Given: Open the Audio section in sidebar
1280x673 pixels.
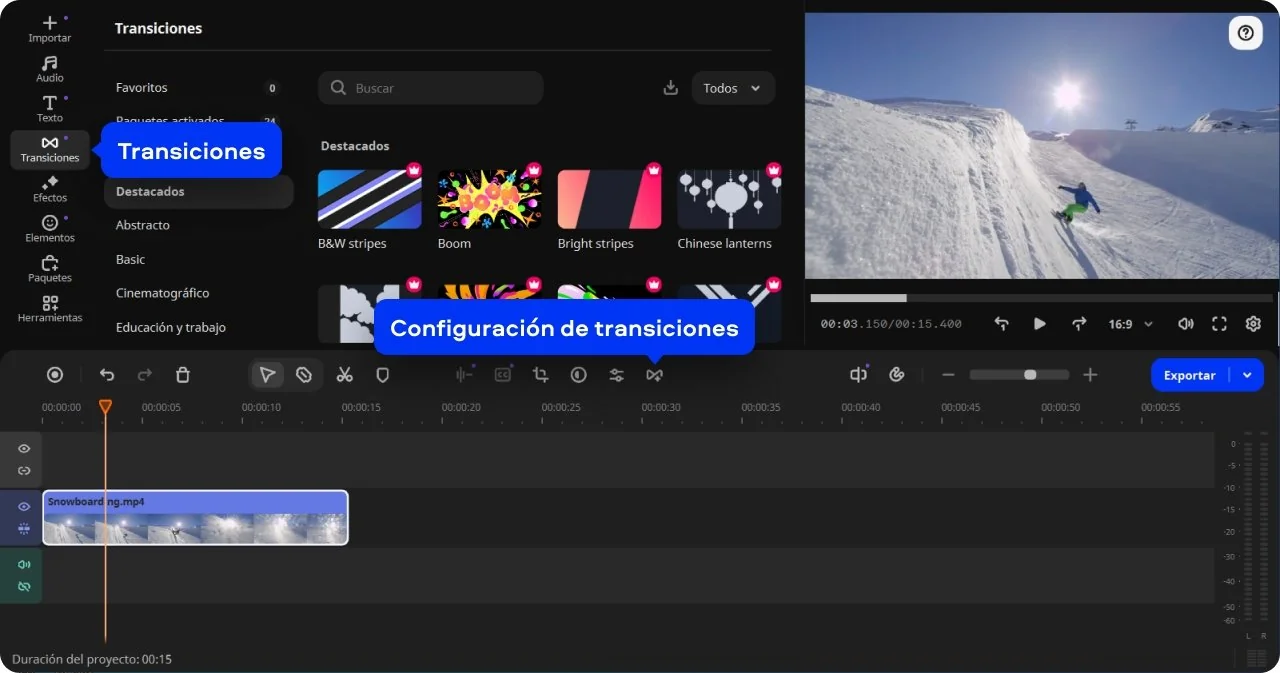Looking at the screenshot, I should pyautogui.click(x=49, y=69).
